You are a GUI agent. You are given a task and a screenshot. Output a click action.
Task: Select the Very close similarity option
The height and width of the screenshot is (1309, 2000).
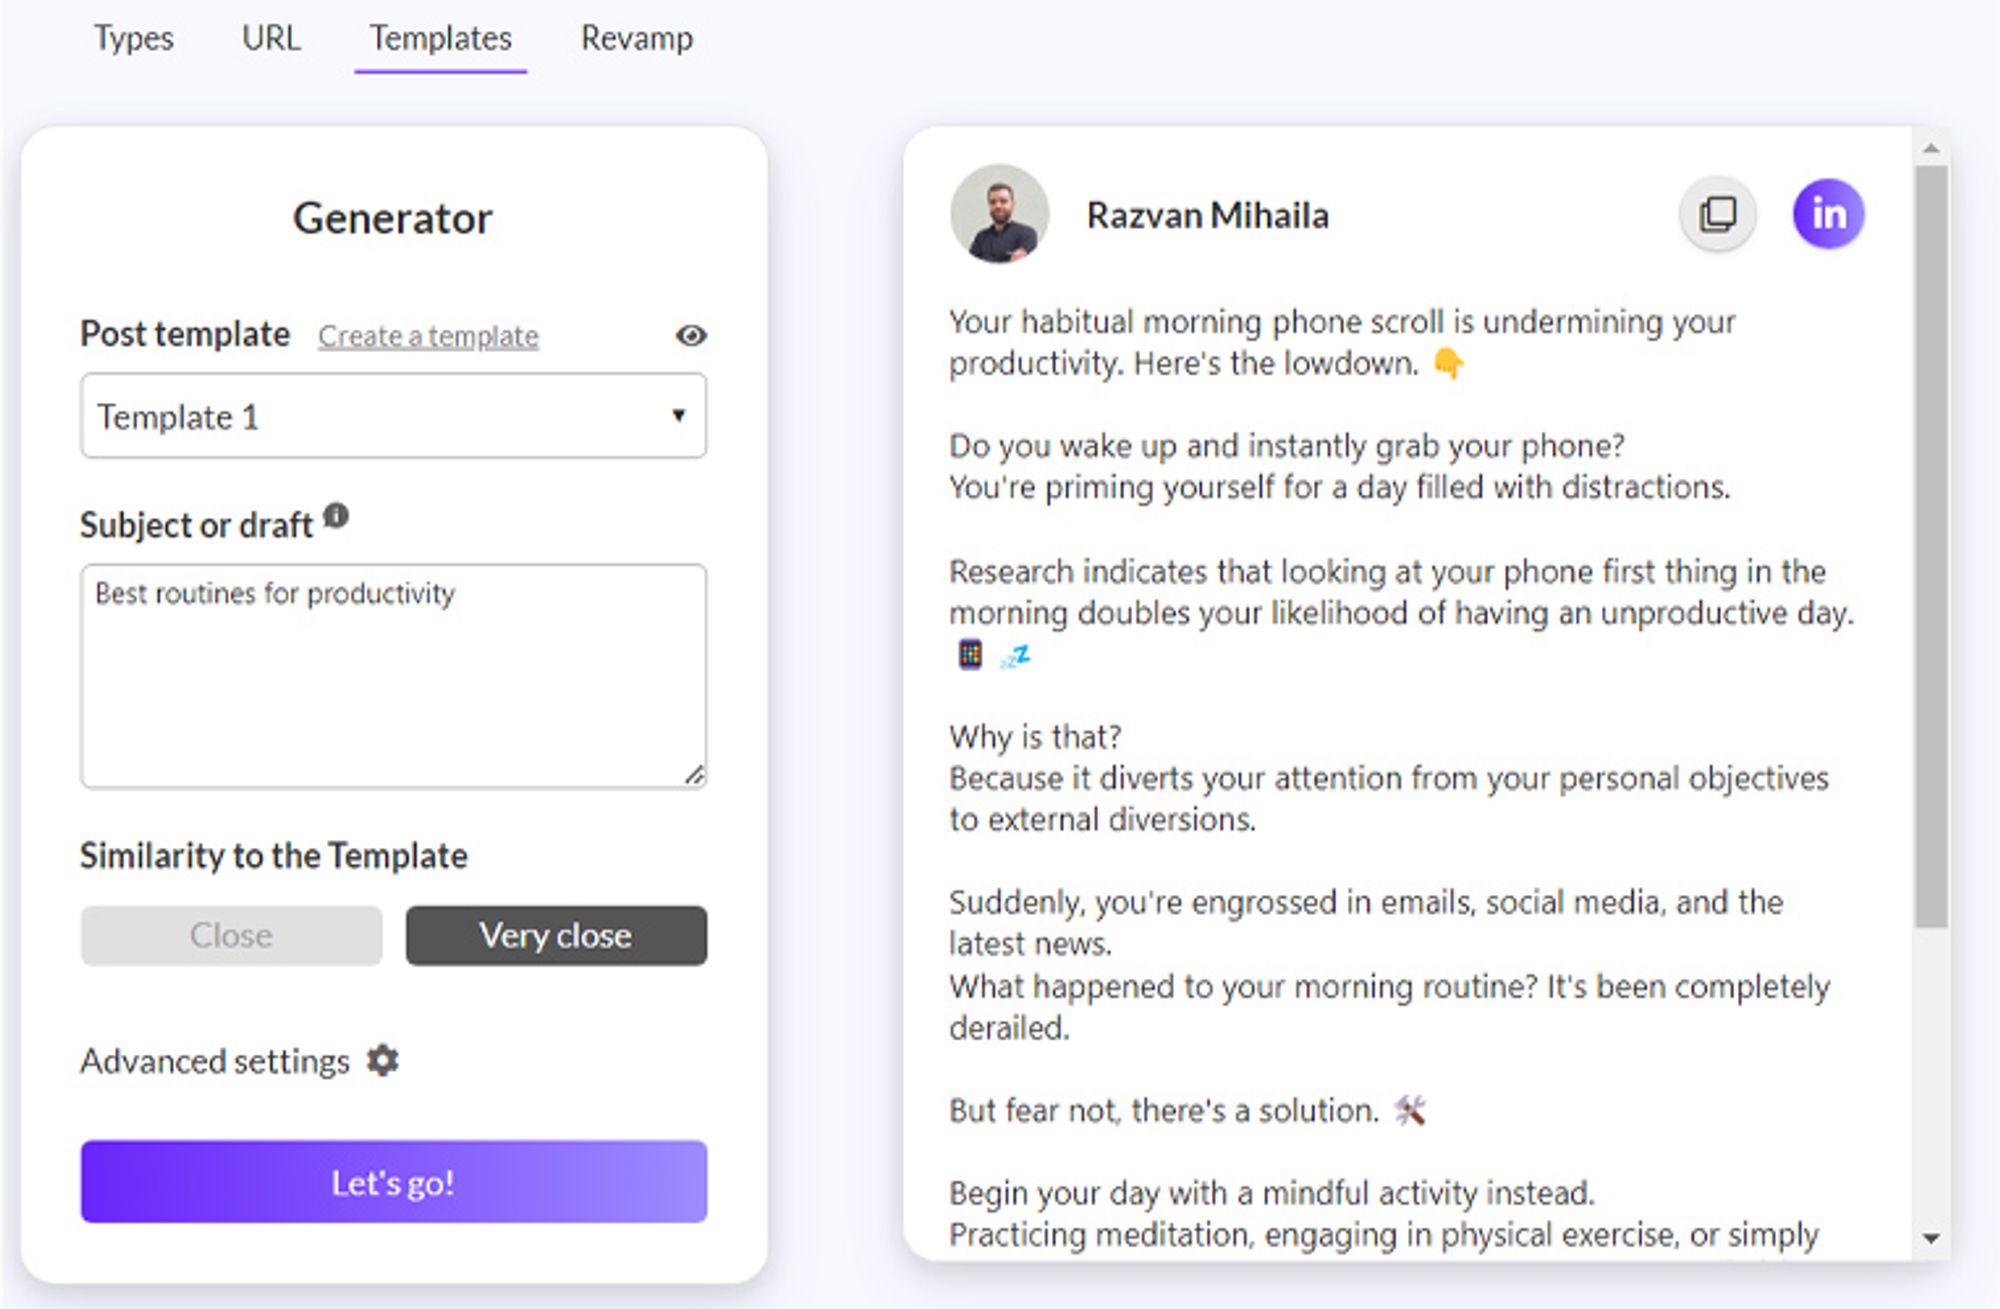click(556, 935)
